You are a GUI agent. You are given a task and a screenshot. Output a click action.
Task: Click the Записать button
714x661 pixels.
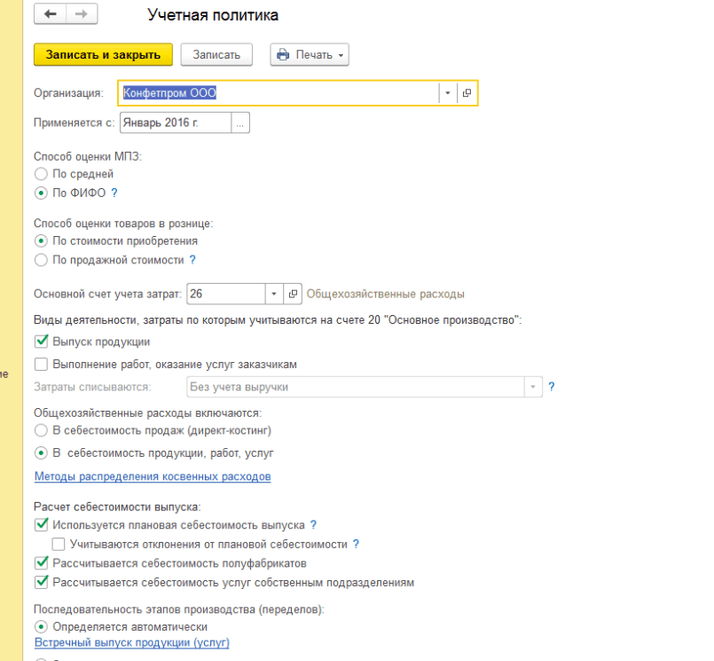217,55
